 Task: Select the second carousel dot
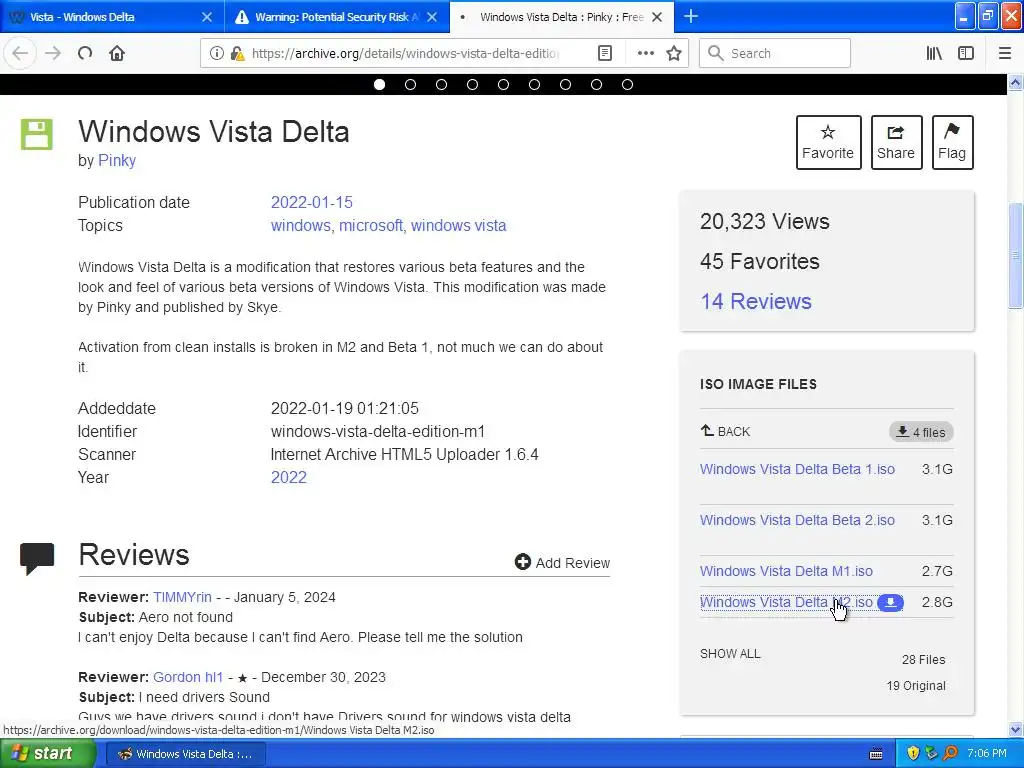[410, 84]
